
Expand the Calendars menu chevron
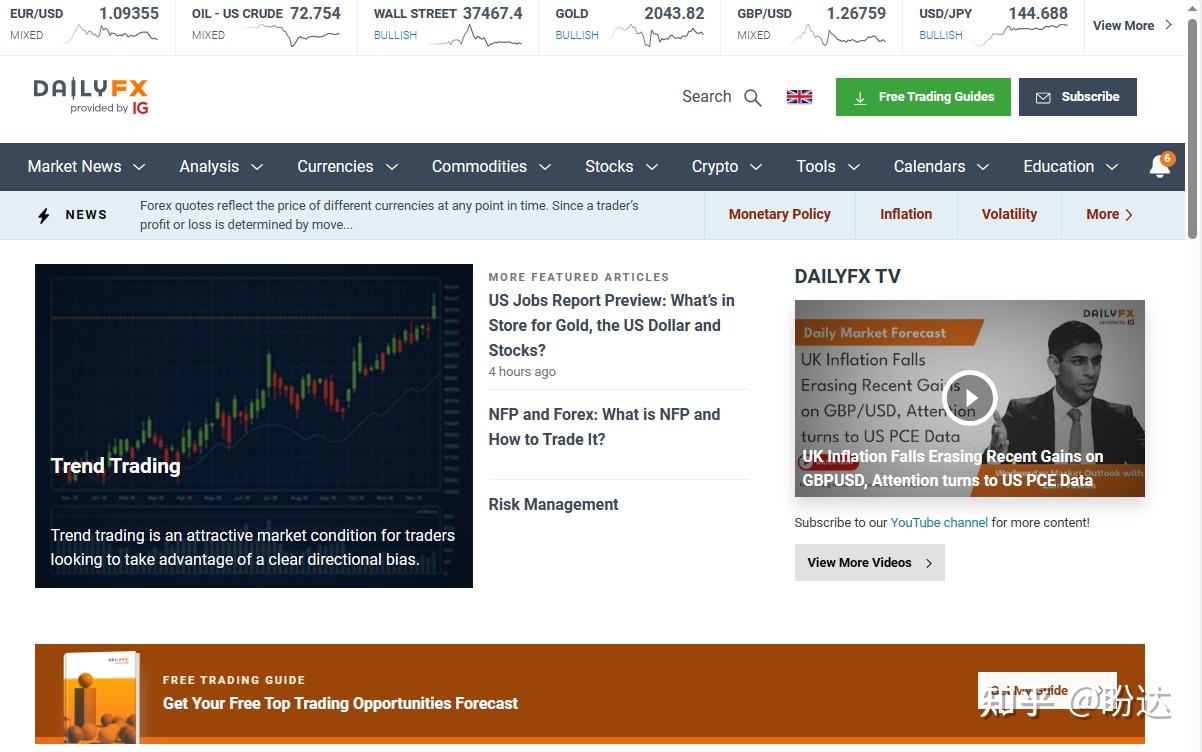click(983, 167)
